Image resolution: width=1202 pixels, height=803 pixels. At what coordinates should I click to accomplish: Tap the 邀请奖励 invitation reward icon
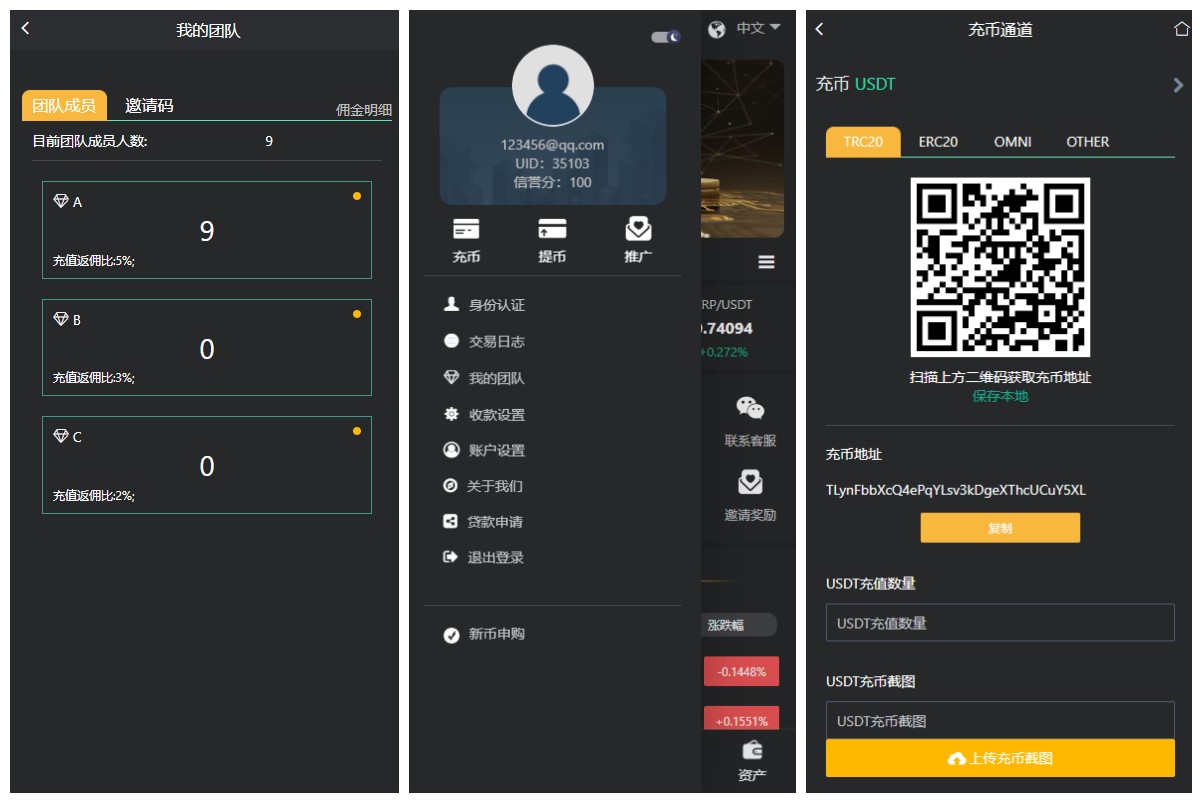click(x=750, y=483)
